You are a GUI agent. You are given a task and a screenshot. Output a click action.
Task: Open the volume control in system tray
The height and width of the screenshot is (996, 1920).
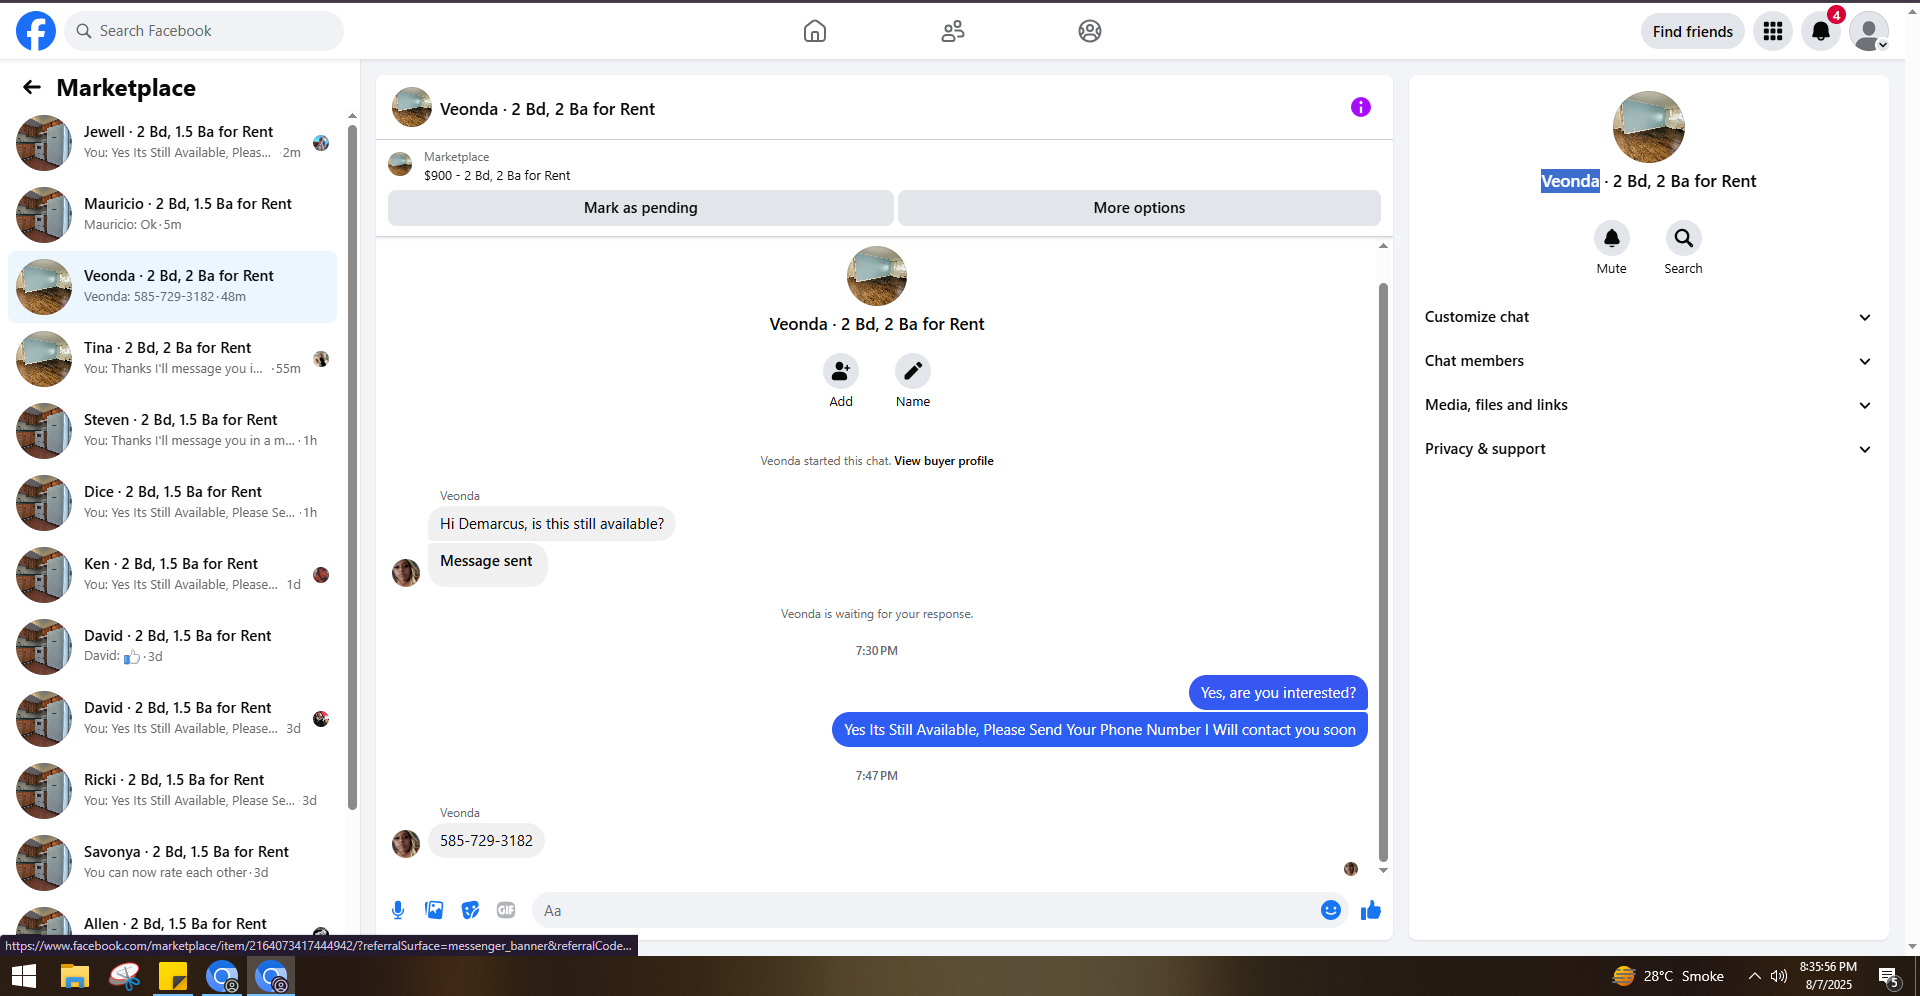[1779, 976]
